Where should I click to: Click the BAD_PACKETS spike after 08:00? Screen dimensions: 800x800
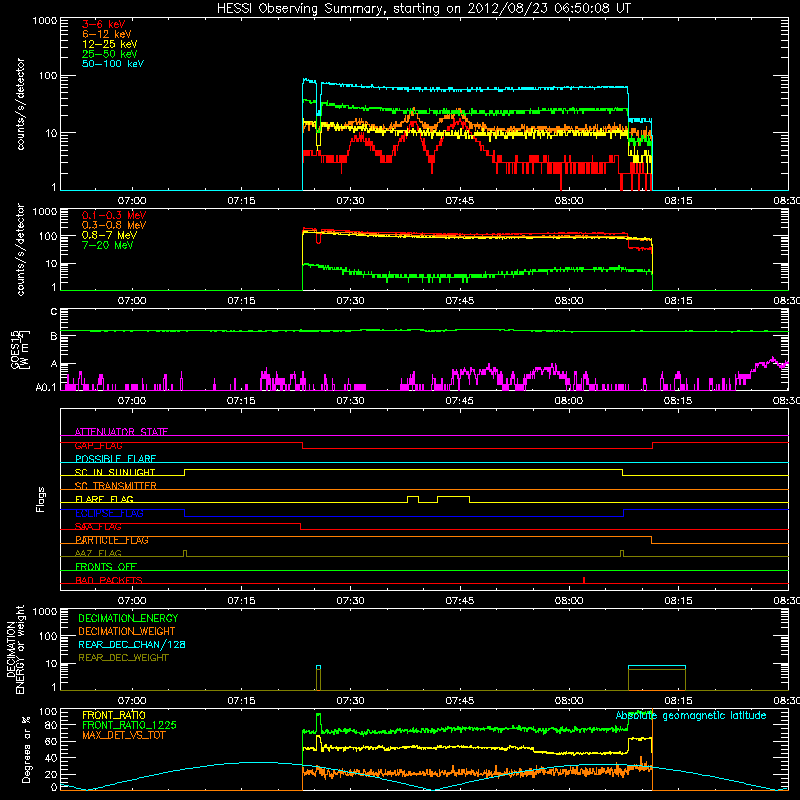[x=584, y=580]
